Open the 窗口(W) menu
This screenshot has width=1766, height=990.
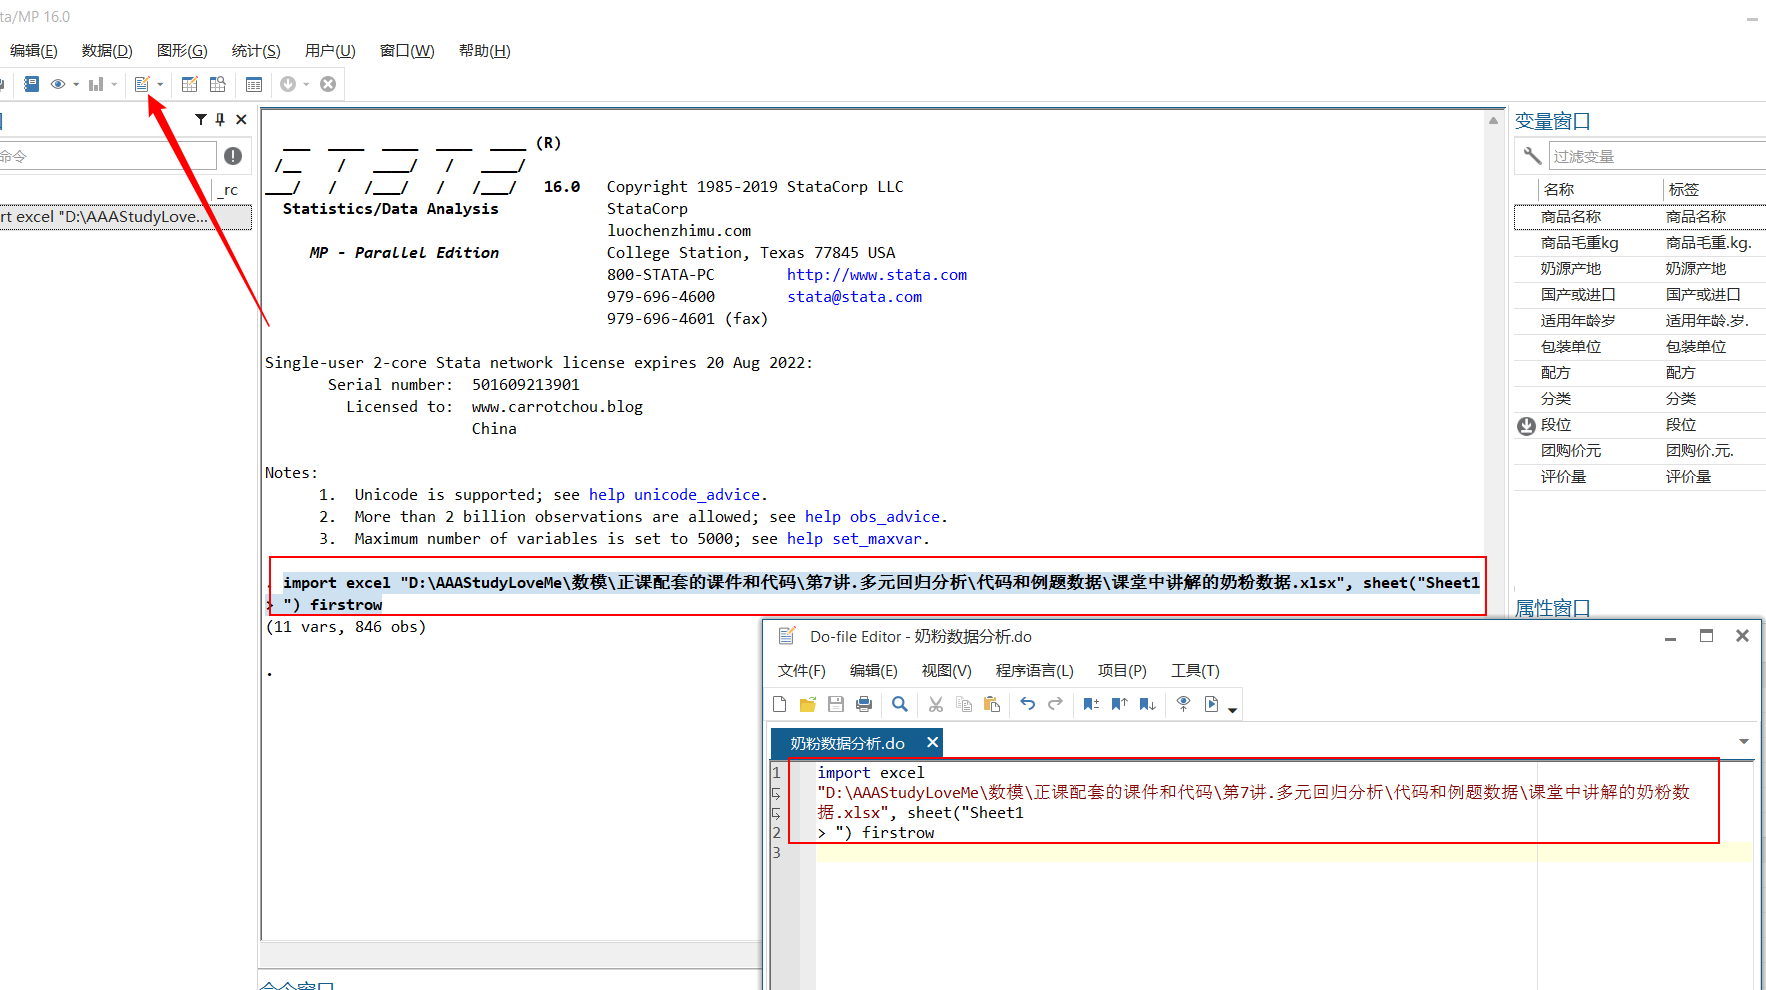coord(407,51)
